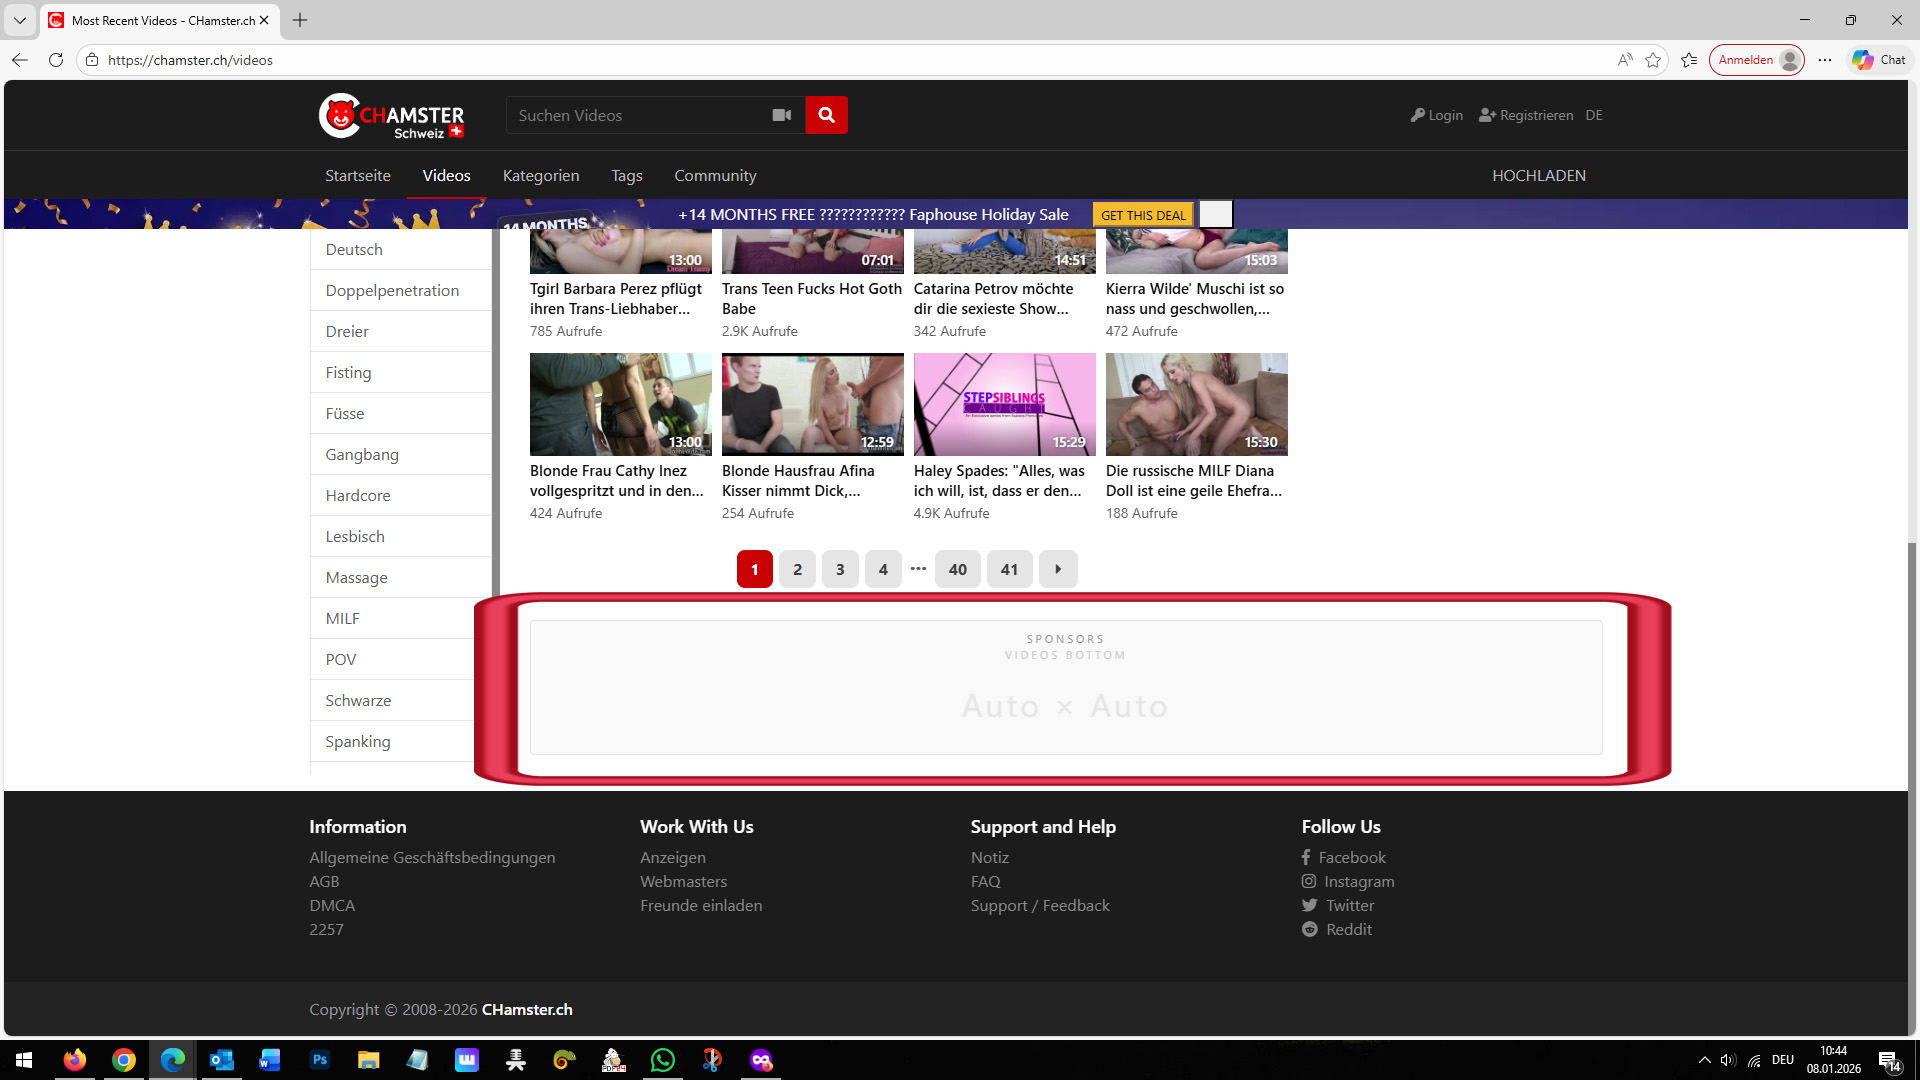1920x1080 pixels.
Task: Open the Support / Feedback link
Action: [x=1039, y=905]
